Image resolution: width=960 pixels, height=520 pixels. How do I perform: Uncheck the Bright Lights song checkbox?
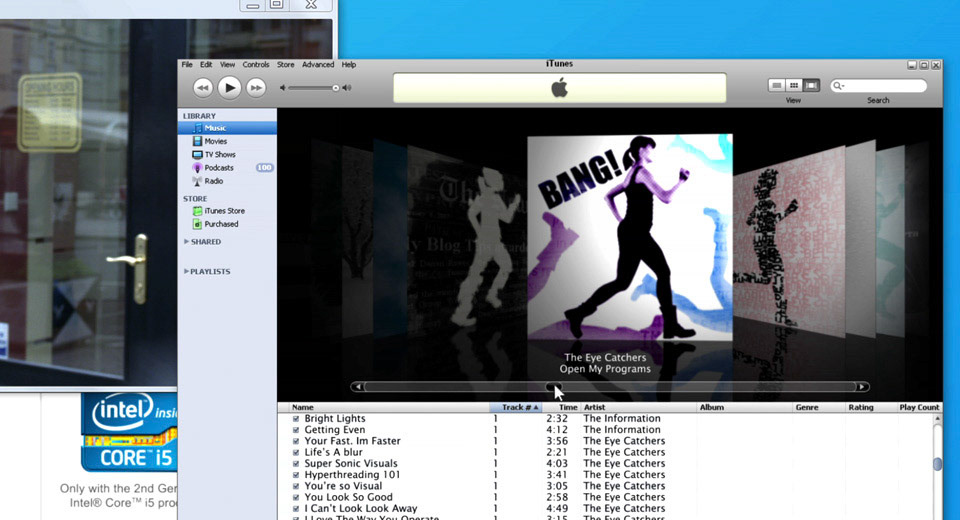(x=296, y=419)
